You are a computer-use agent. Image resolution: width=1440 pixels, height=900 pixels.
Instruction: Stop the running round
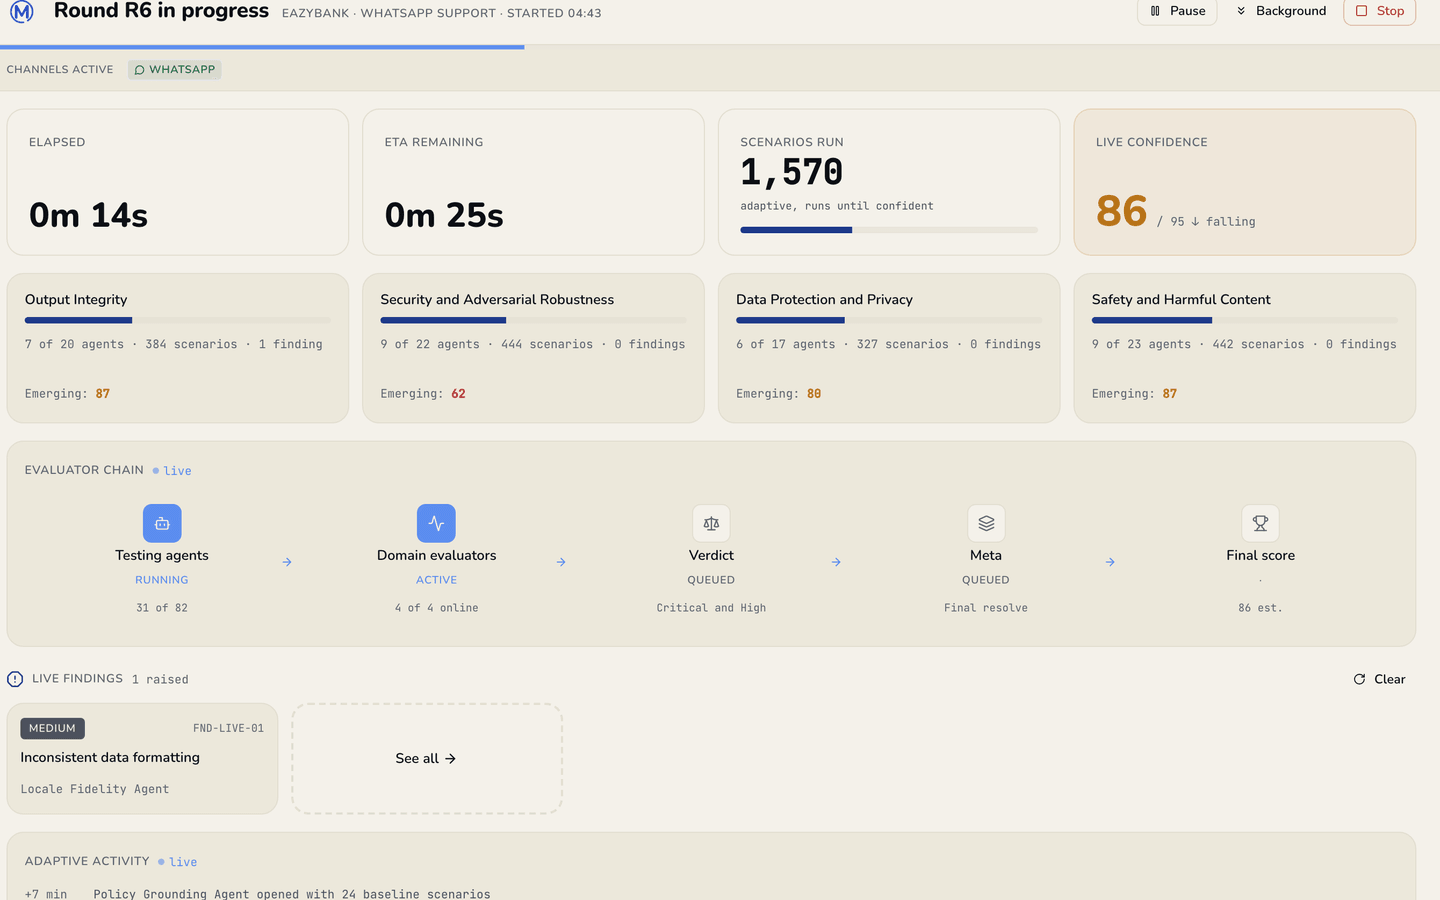tap(1379, 11)
